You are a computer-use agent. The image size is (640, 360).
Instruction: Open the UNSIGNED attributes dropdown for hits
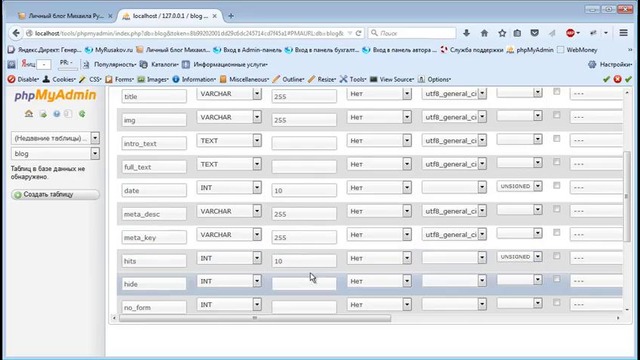click(519, 257)
